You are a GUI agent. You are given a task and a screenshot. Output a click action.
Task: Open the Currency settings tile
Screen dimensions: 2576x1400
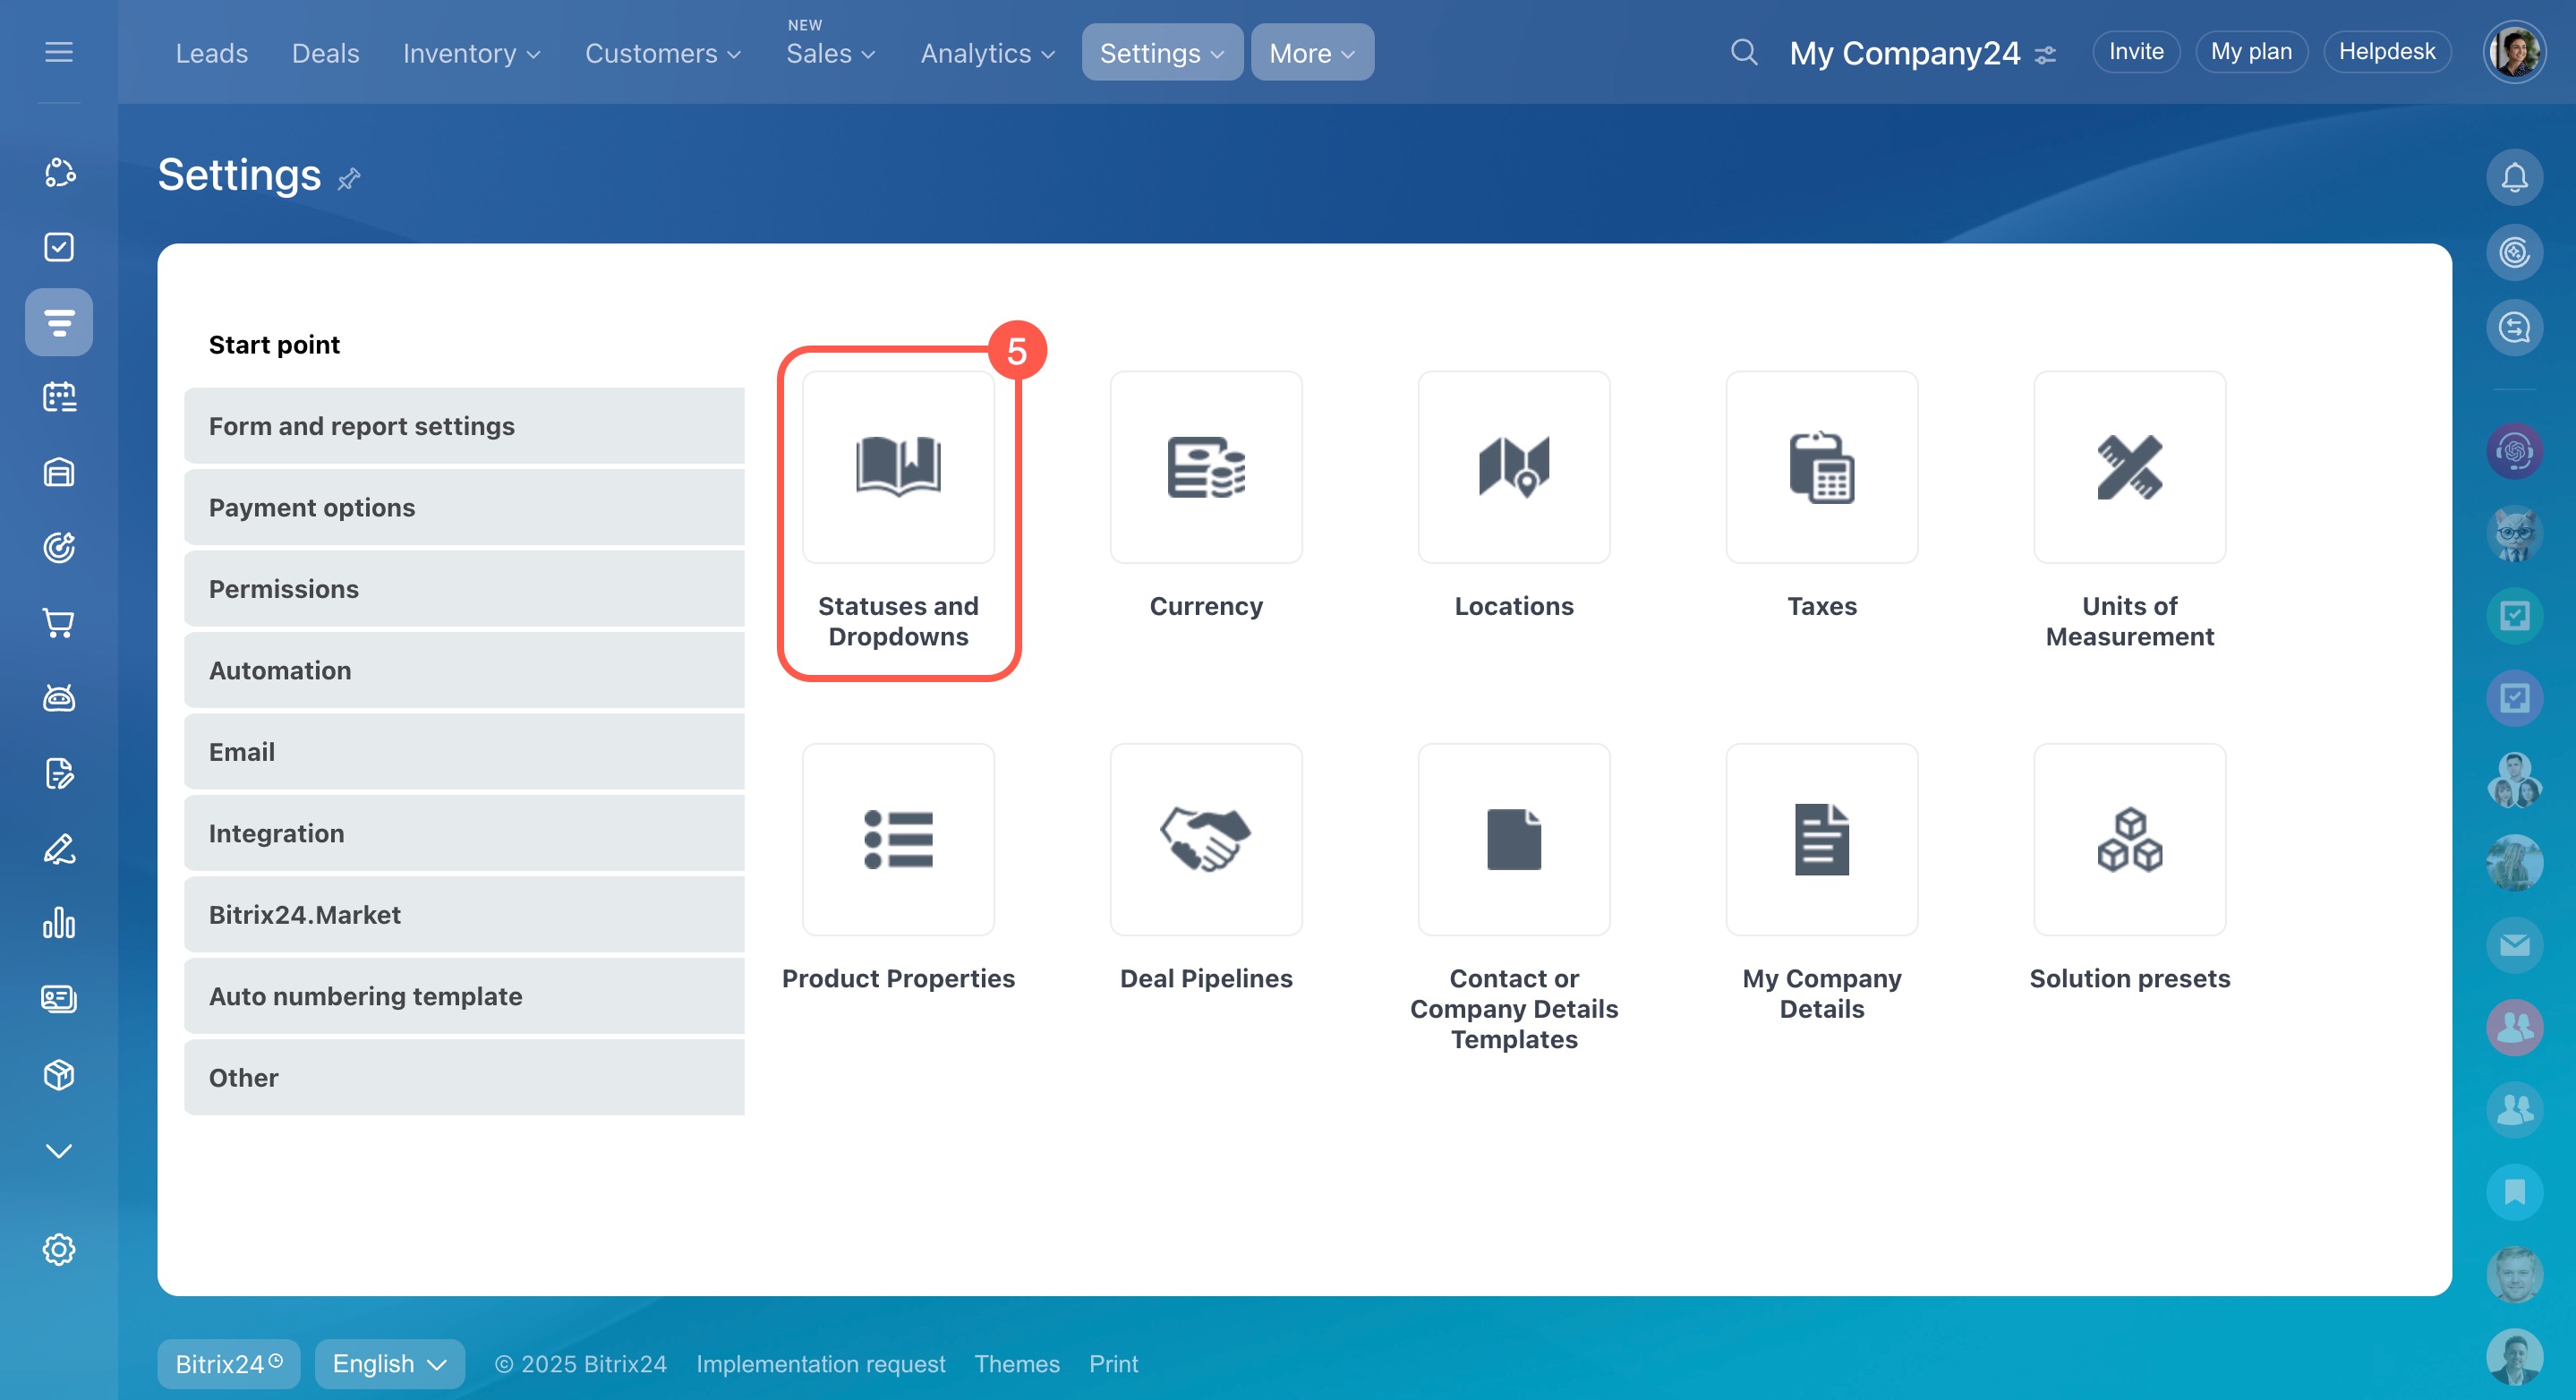(1205, 467)
